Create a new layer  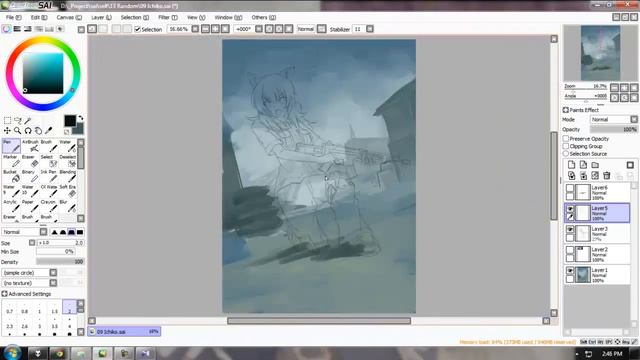tap(571, 165)
